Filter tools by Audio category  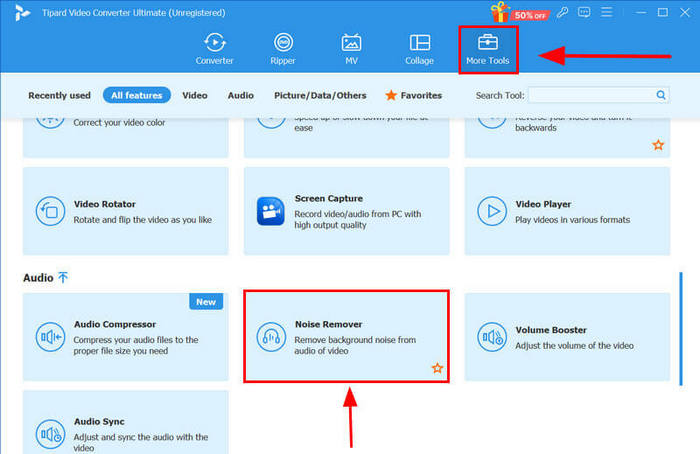point(241,95)
